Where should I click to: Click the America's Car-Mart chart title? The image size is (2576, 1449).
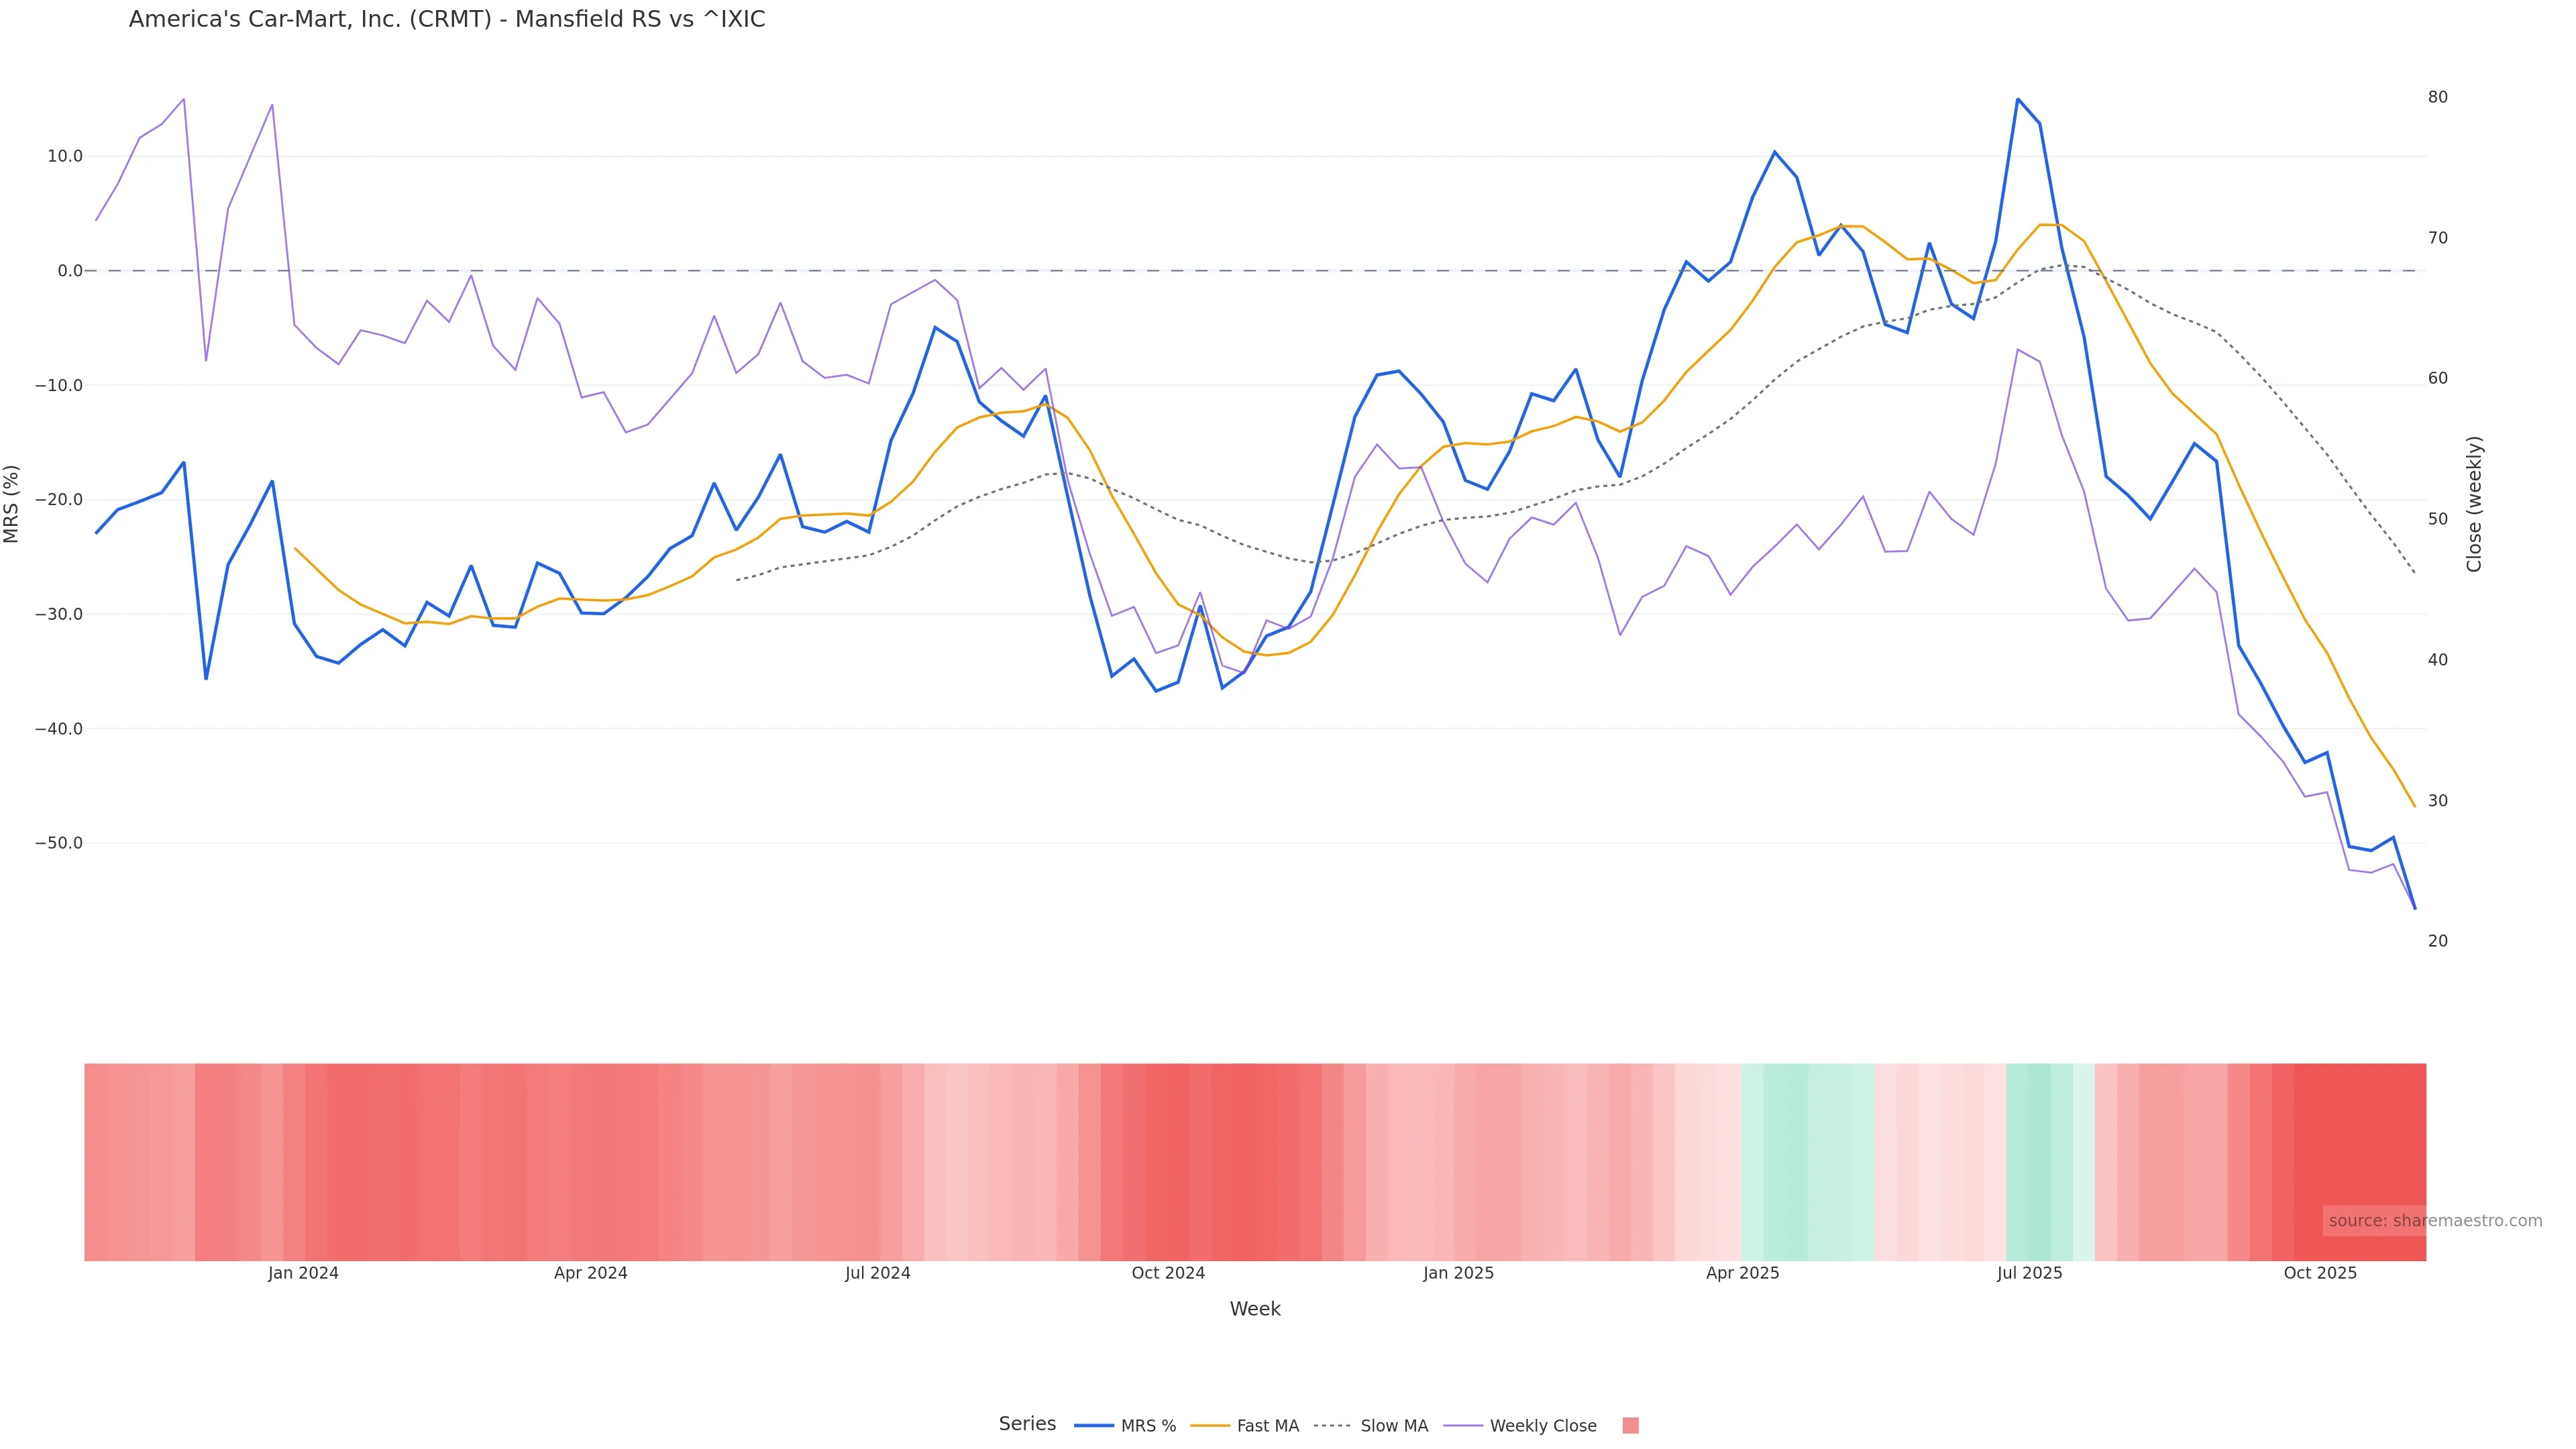447,20
